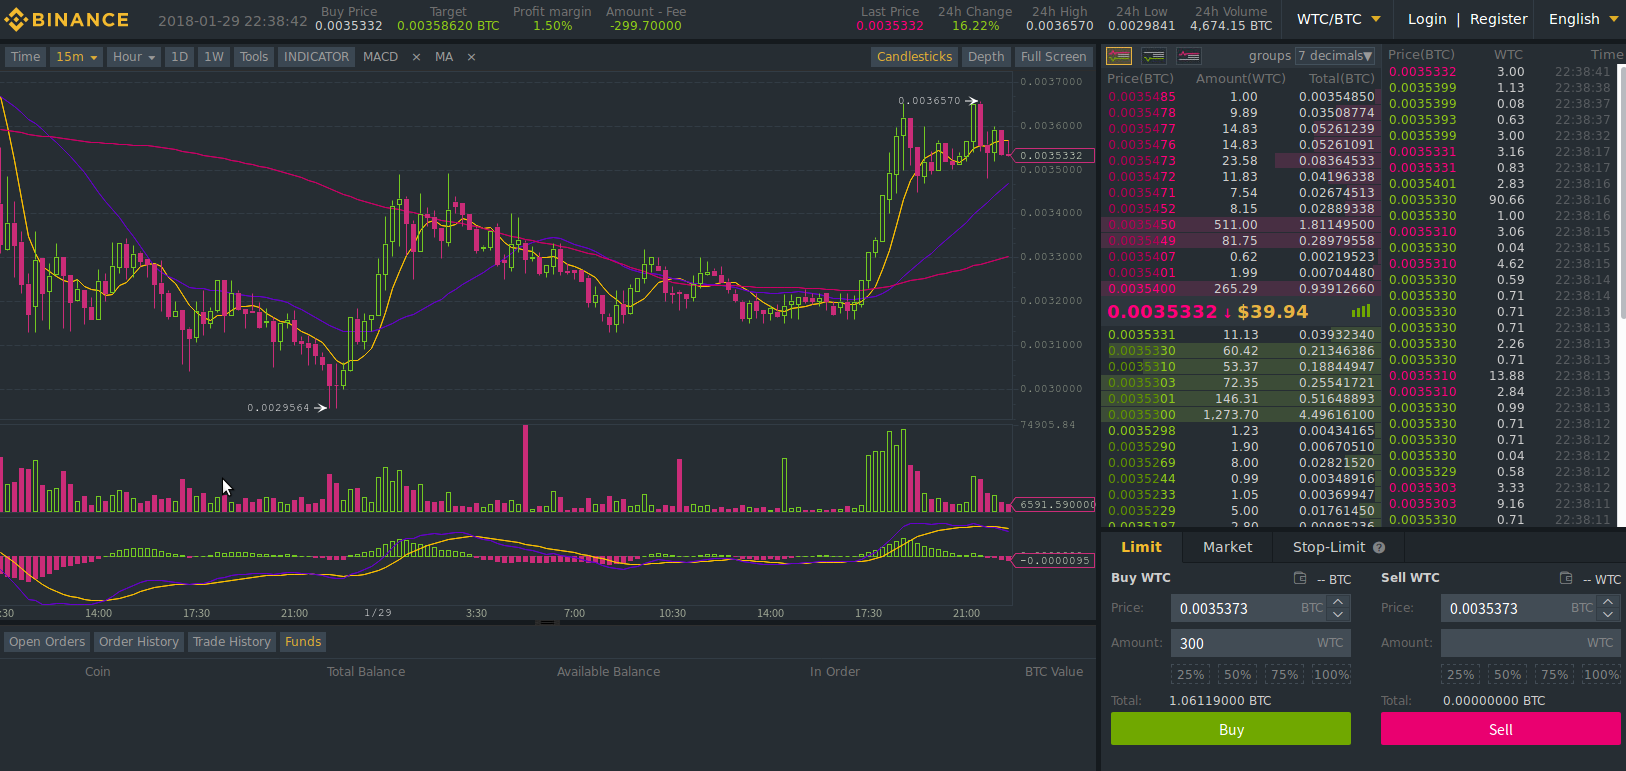Select the 0.0035400 sell order with 265.29 amount
The width and height of the screenshot is (1626, 771).
1241,289
